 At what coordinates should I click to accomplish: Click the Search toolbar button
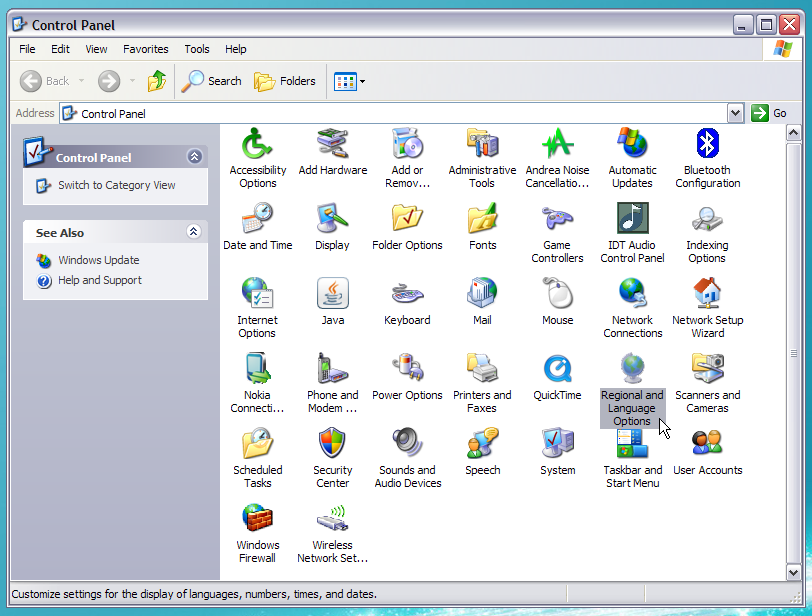[211, 81]
